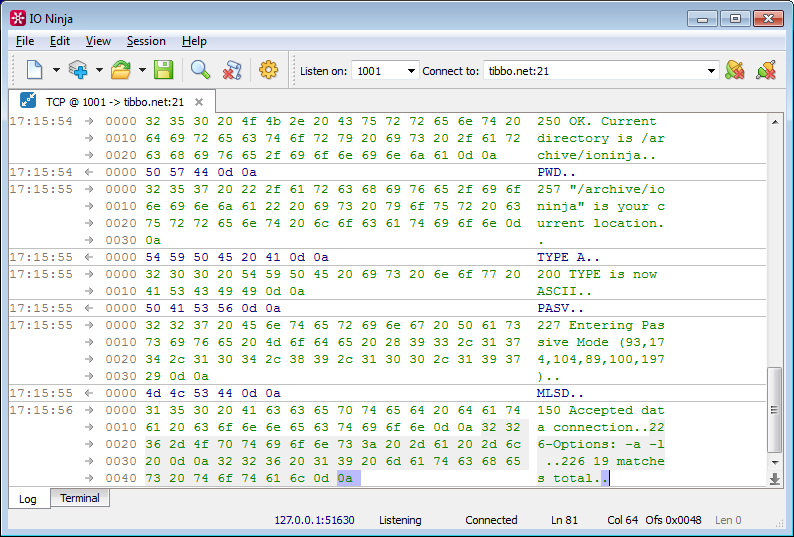Click the Col 64 status entry
Image resolution: width=794 pixels, height=537 pixels.
(622, 520)
